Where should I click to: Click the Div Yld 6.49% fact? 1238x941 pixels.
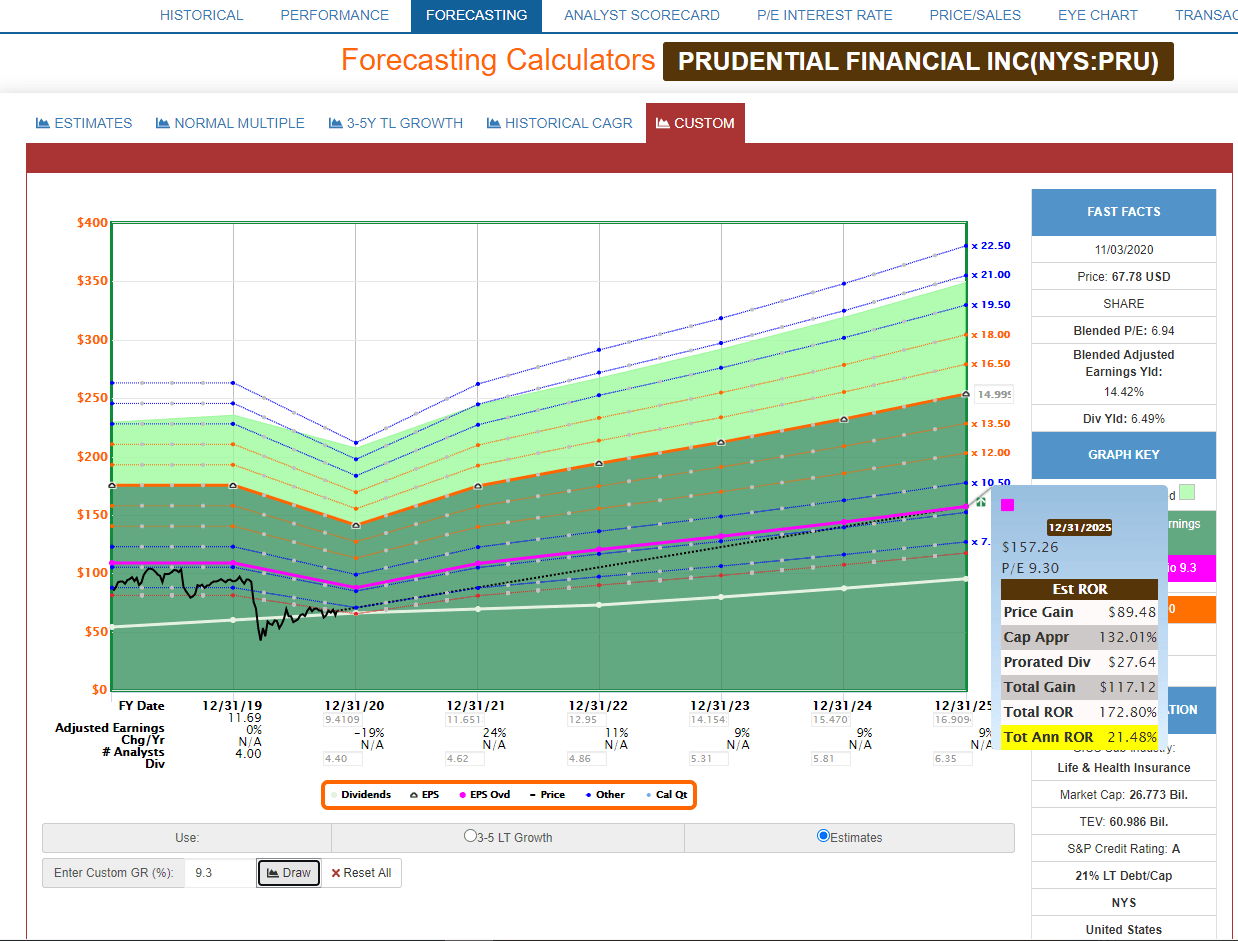point(1124,419)
